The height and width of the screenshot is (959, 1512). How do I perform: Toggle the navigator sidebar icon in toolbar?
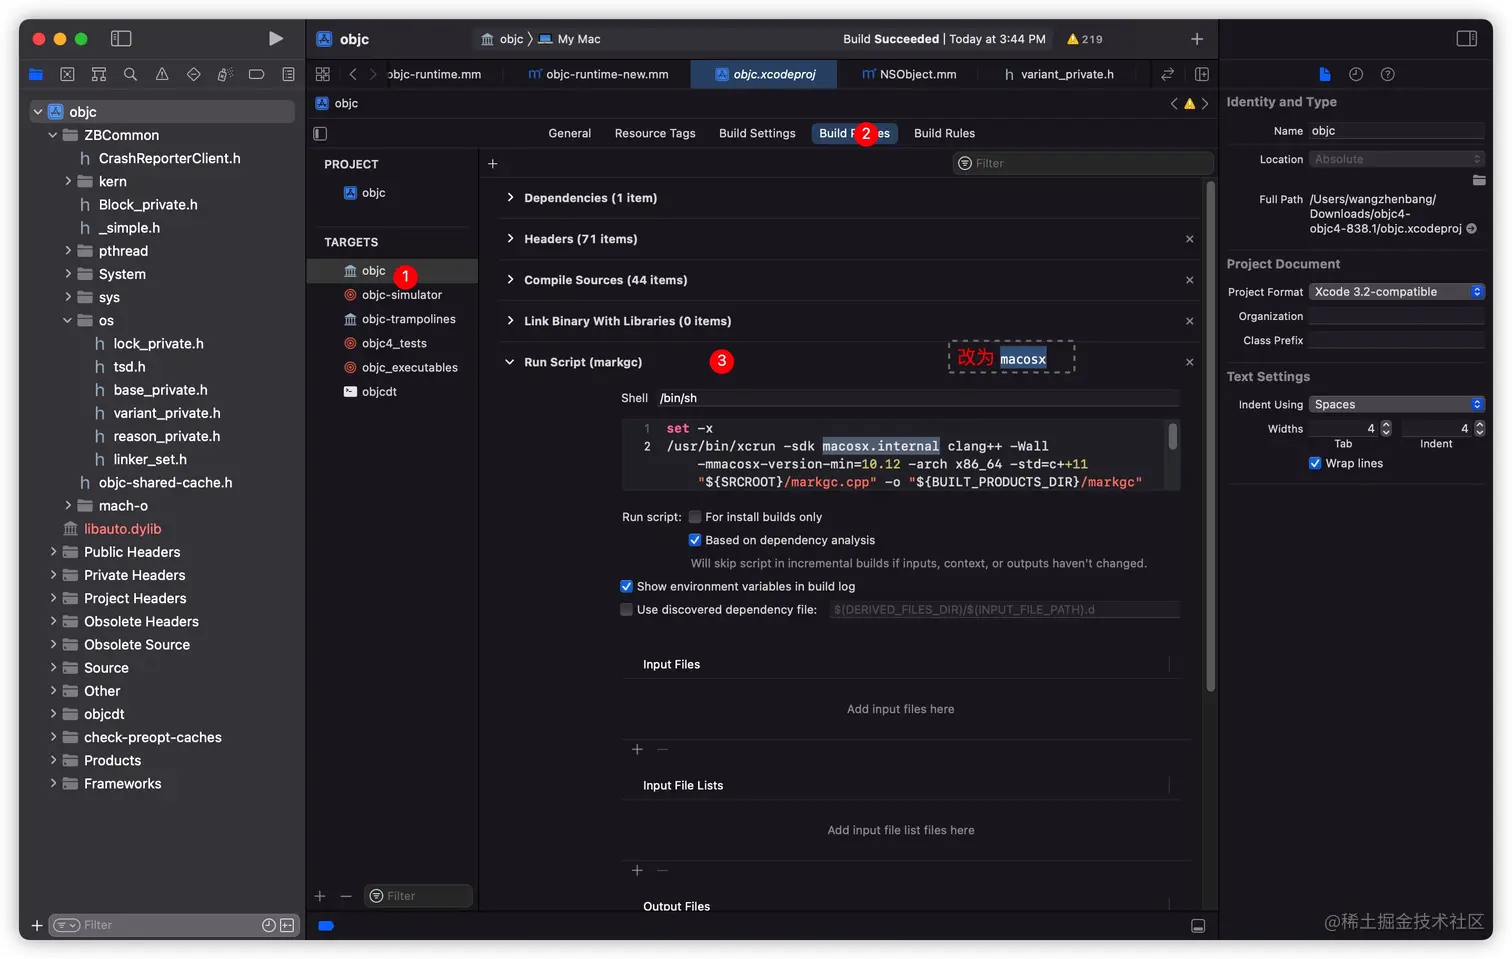121,38
